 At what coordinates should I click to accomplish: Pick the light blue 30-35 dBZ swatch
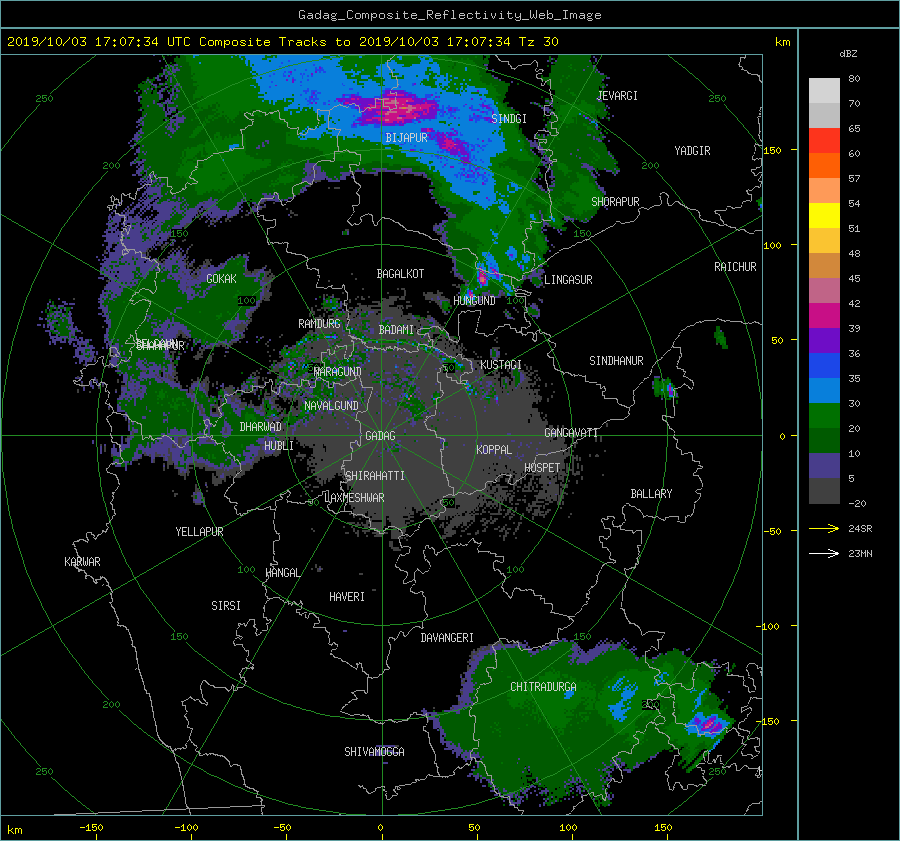click(x=824, y=390)
